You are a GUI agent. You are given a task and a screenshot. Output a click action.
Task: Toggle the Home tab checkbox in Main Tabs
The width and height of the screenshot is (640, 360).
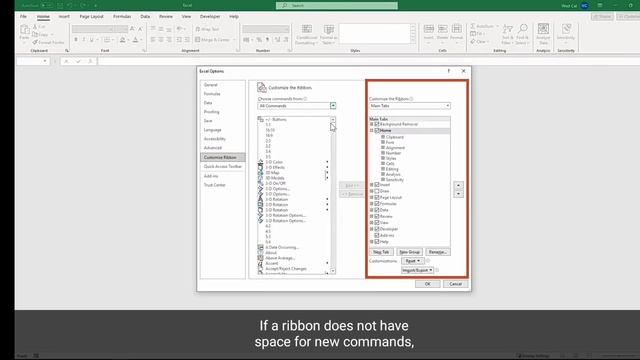tap(377, 131)
